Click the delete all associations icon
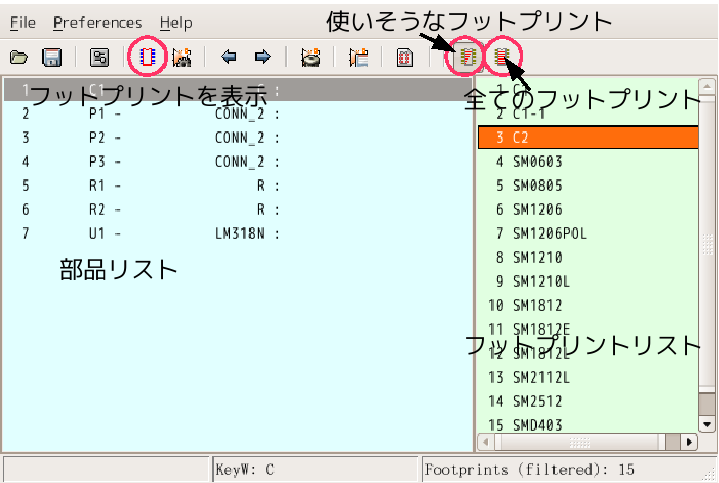719x483 pixels. [x=311, y=58]
